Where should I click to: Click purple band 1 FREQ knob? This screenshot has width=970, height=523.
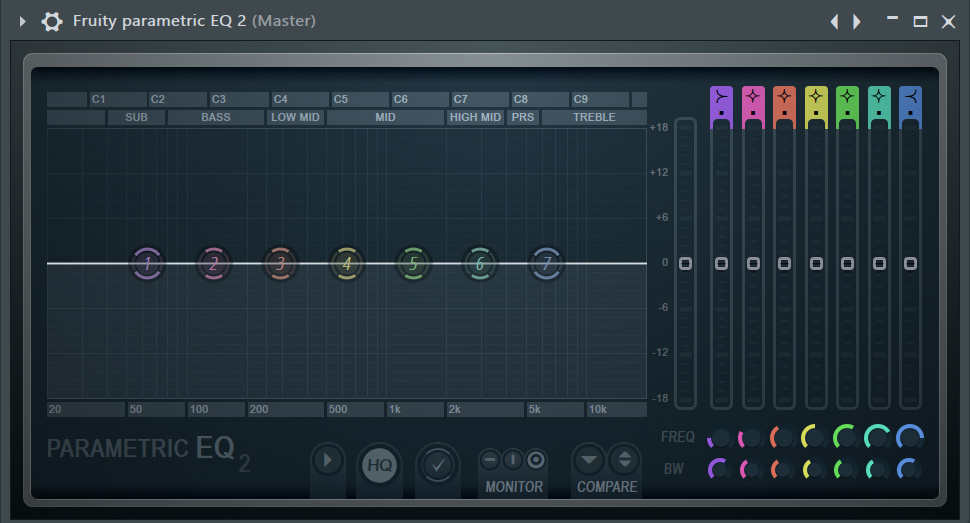720,438
